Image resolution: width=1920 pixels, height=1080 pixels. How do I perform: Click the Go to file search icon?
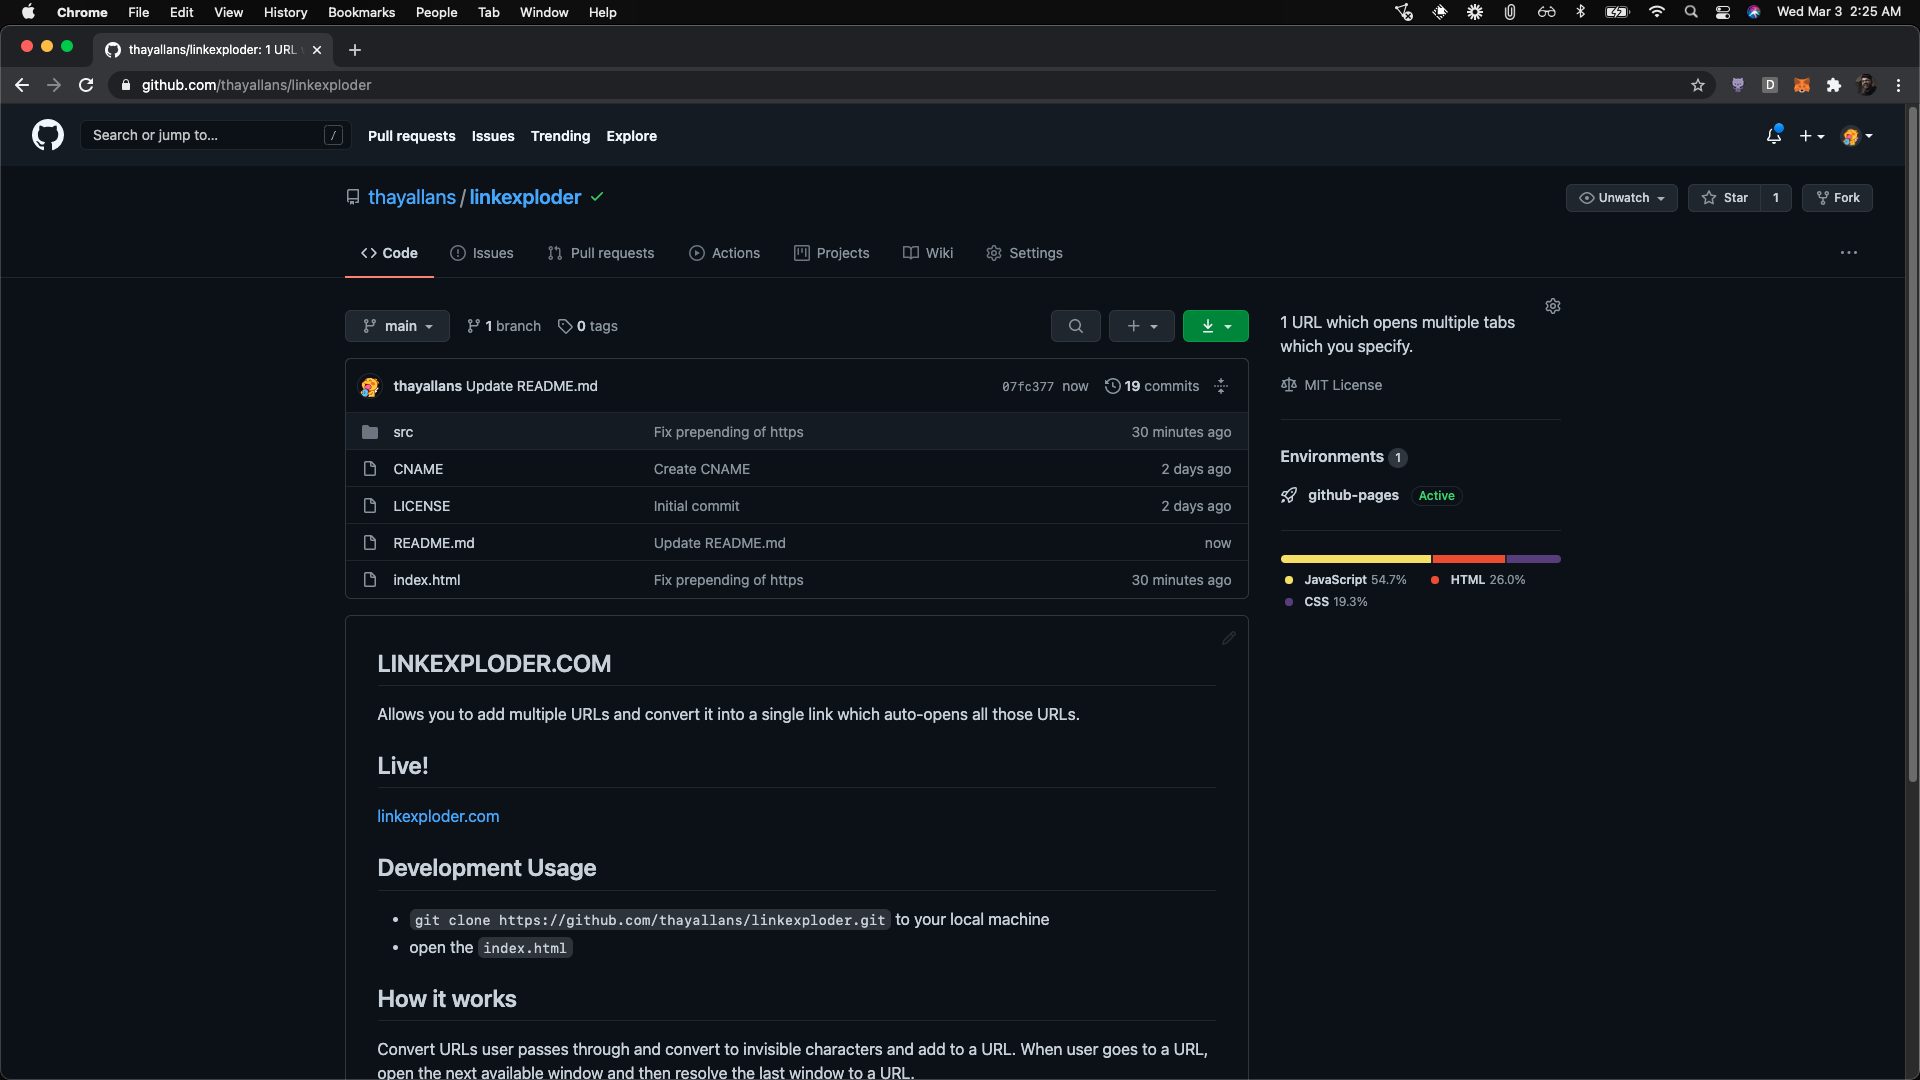1075,326
